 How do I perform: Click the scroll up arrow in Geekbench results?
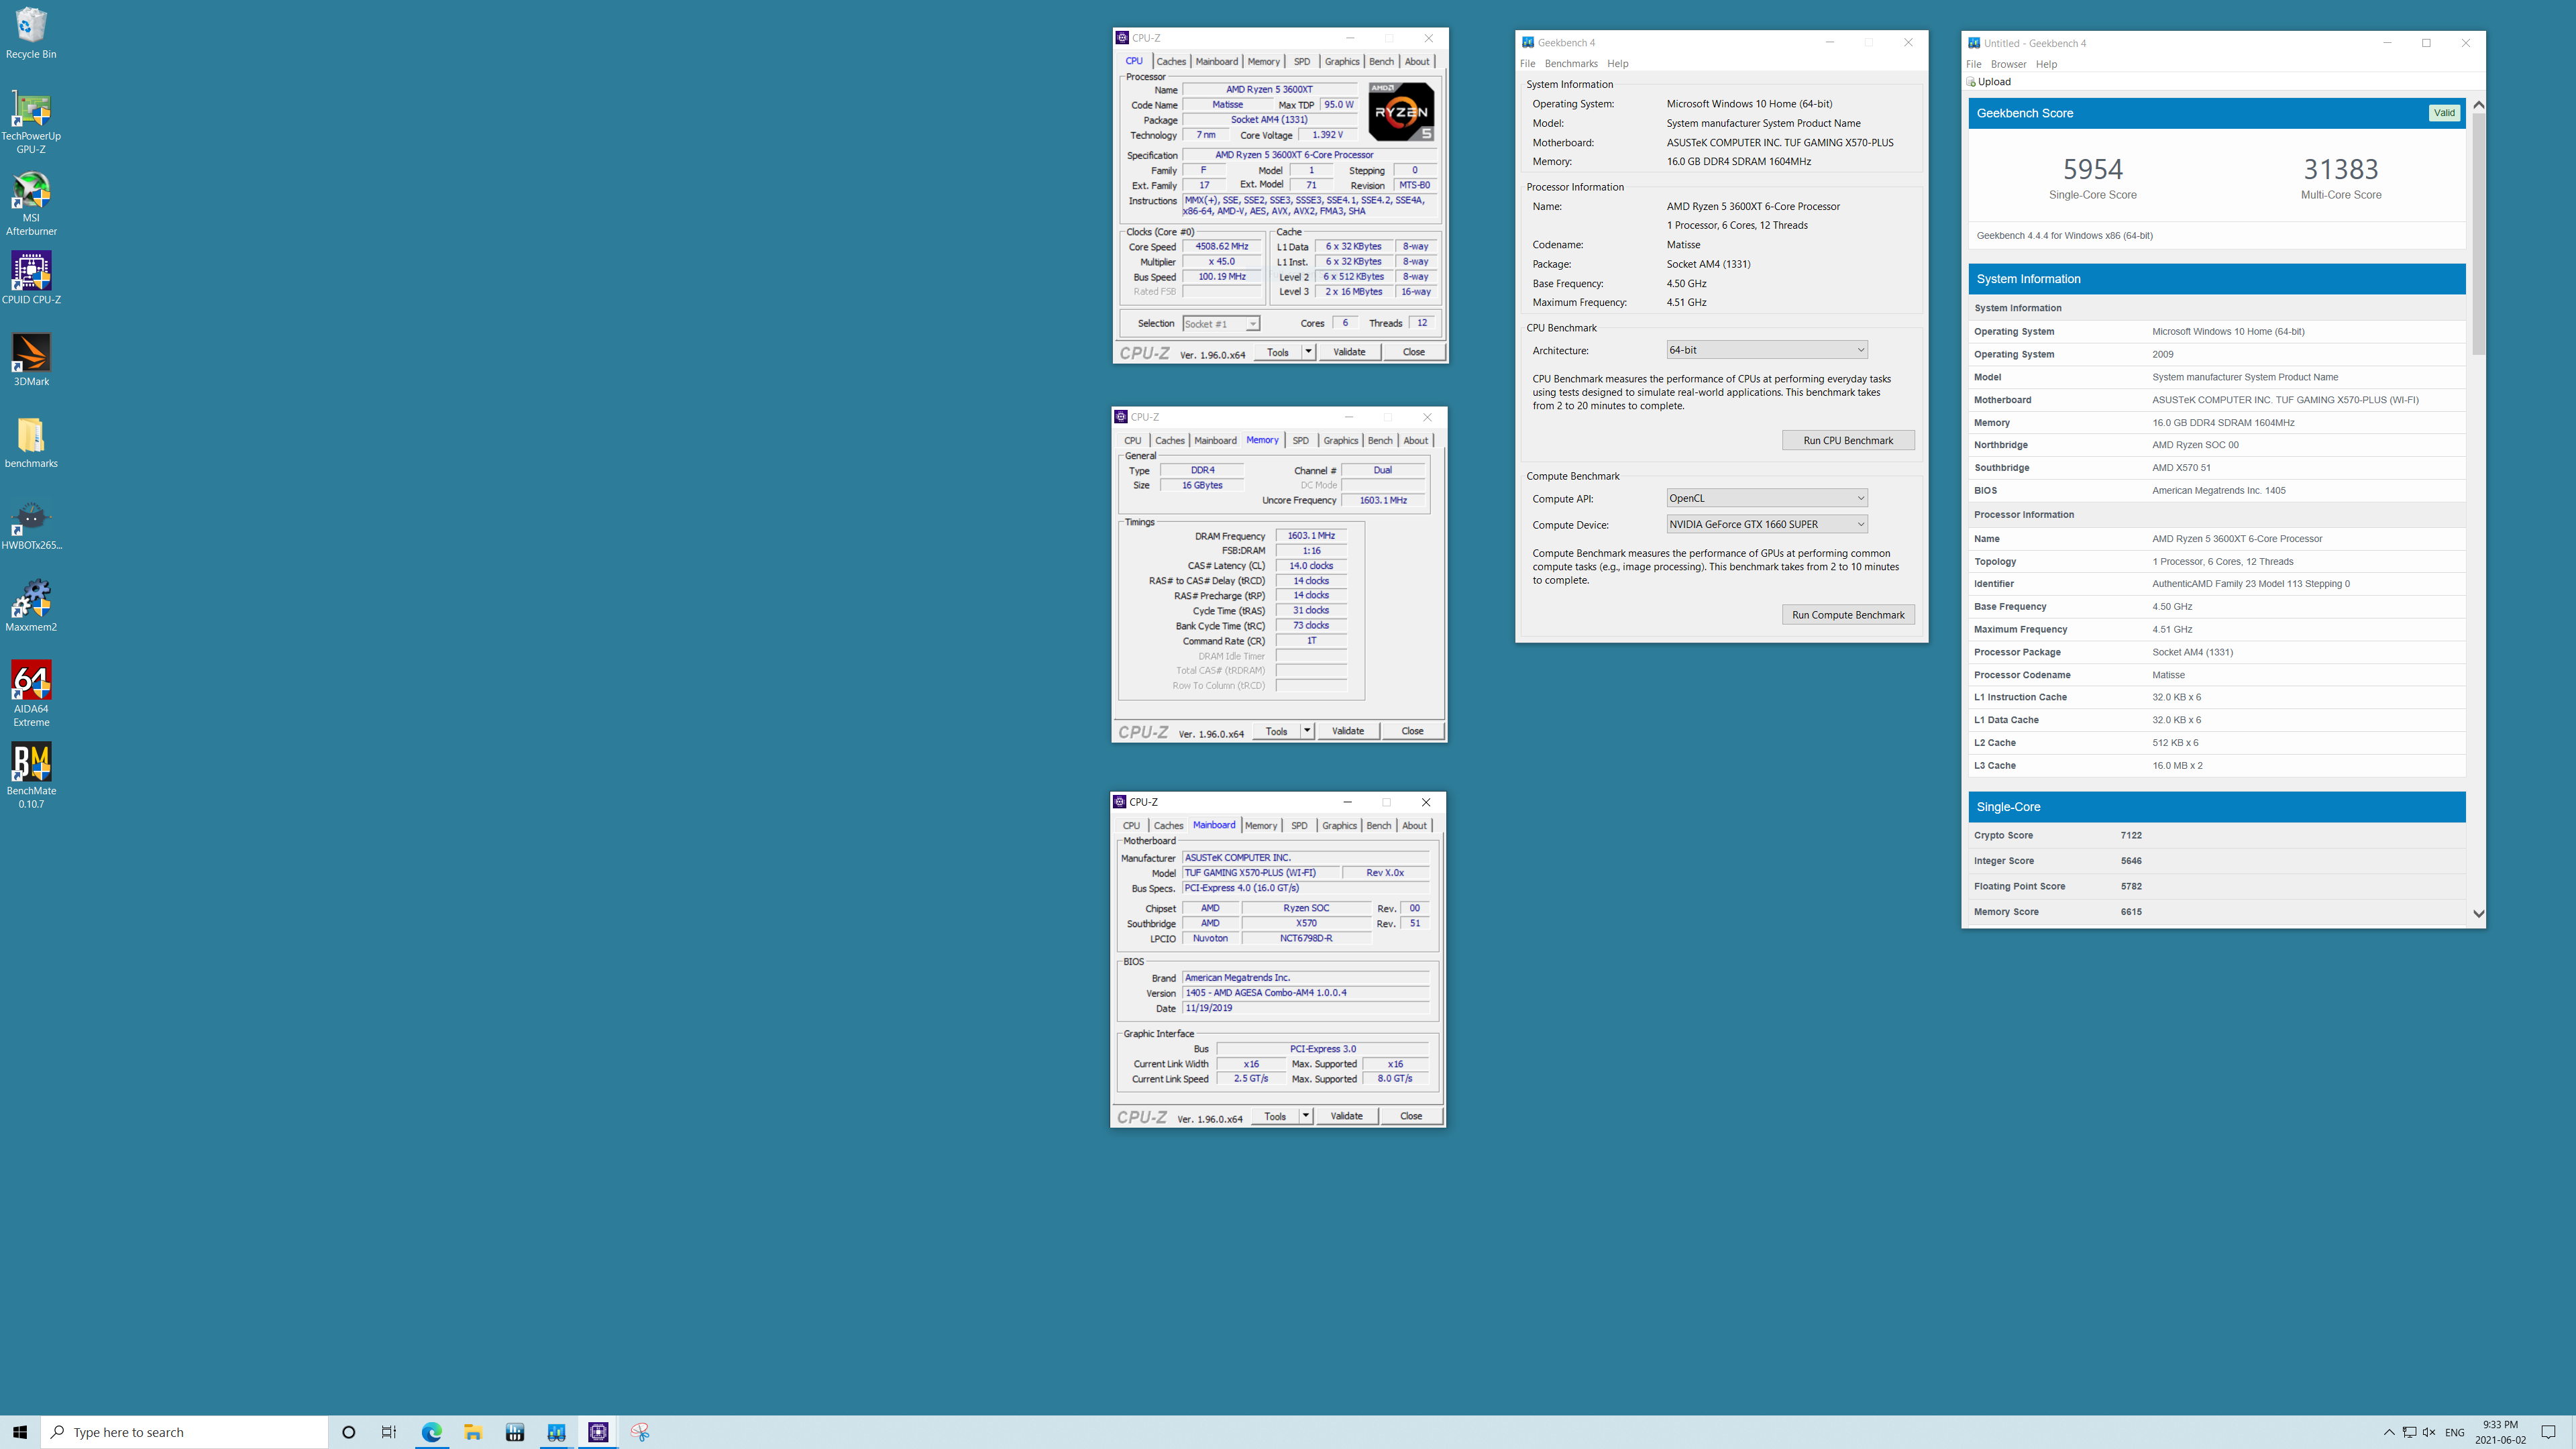2478,104
